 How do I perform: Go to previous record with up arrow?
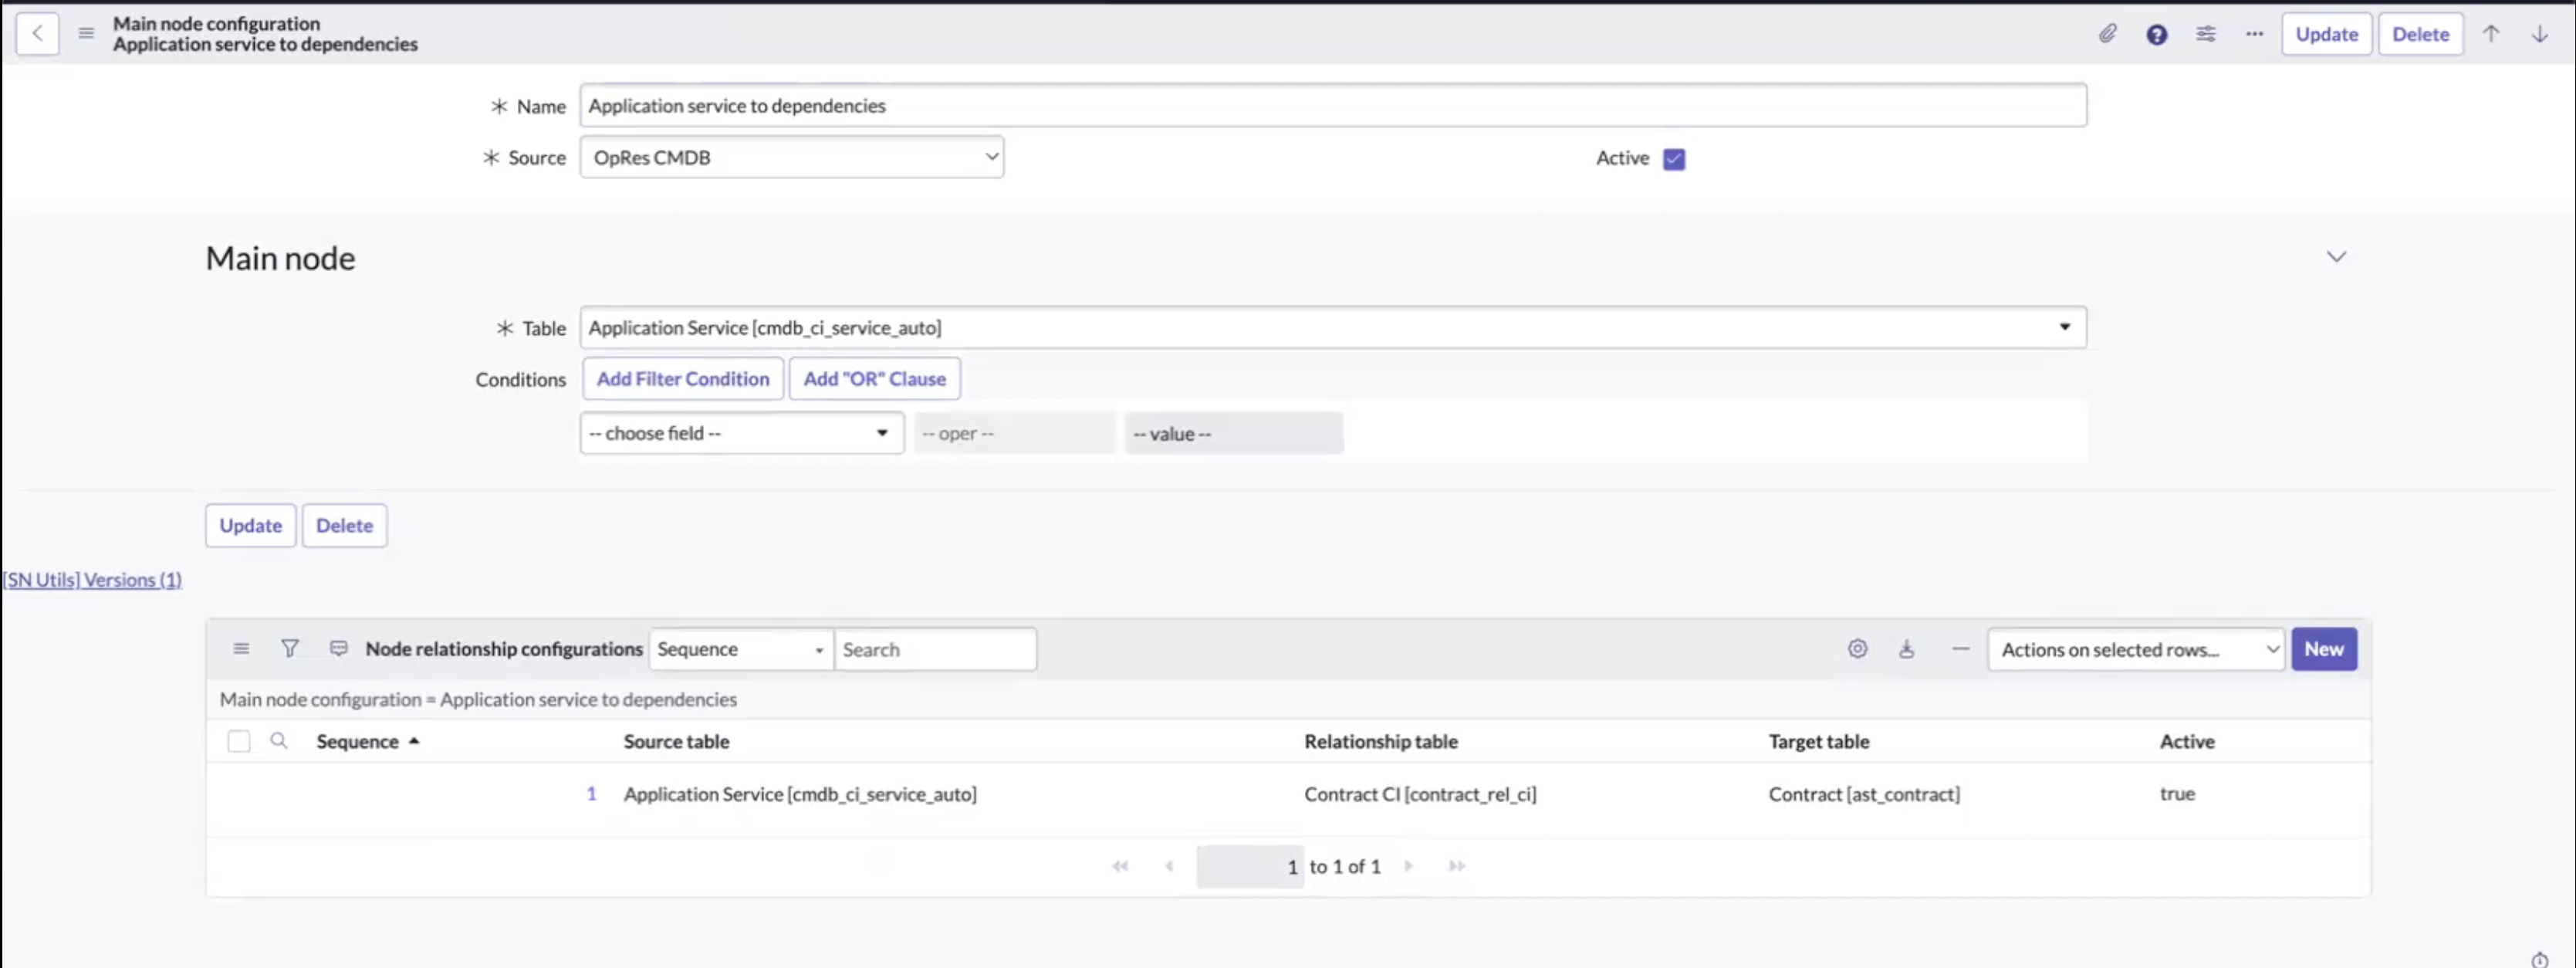point(2490,34)
